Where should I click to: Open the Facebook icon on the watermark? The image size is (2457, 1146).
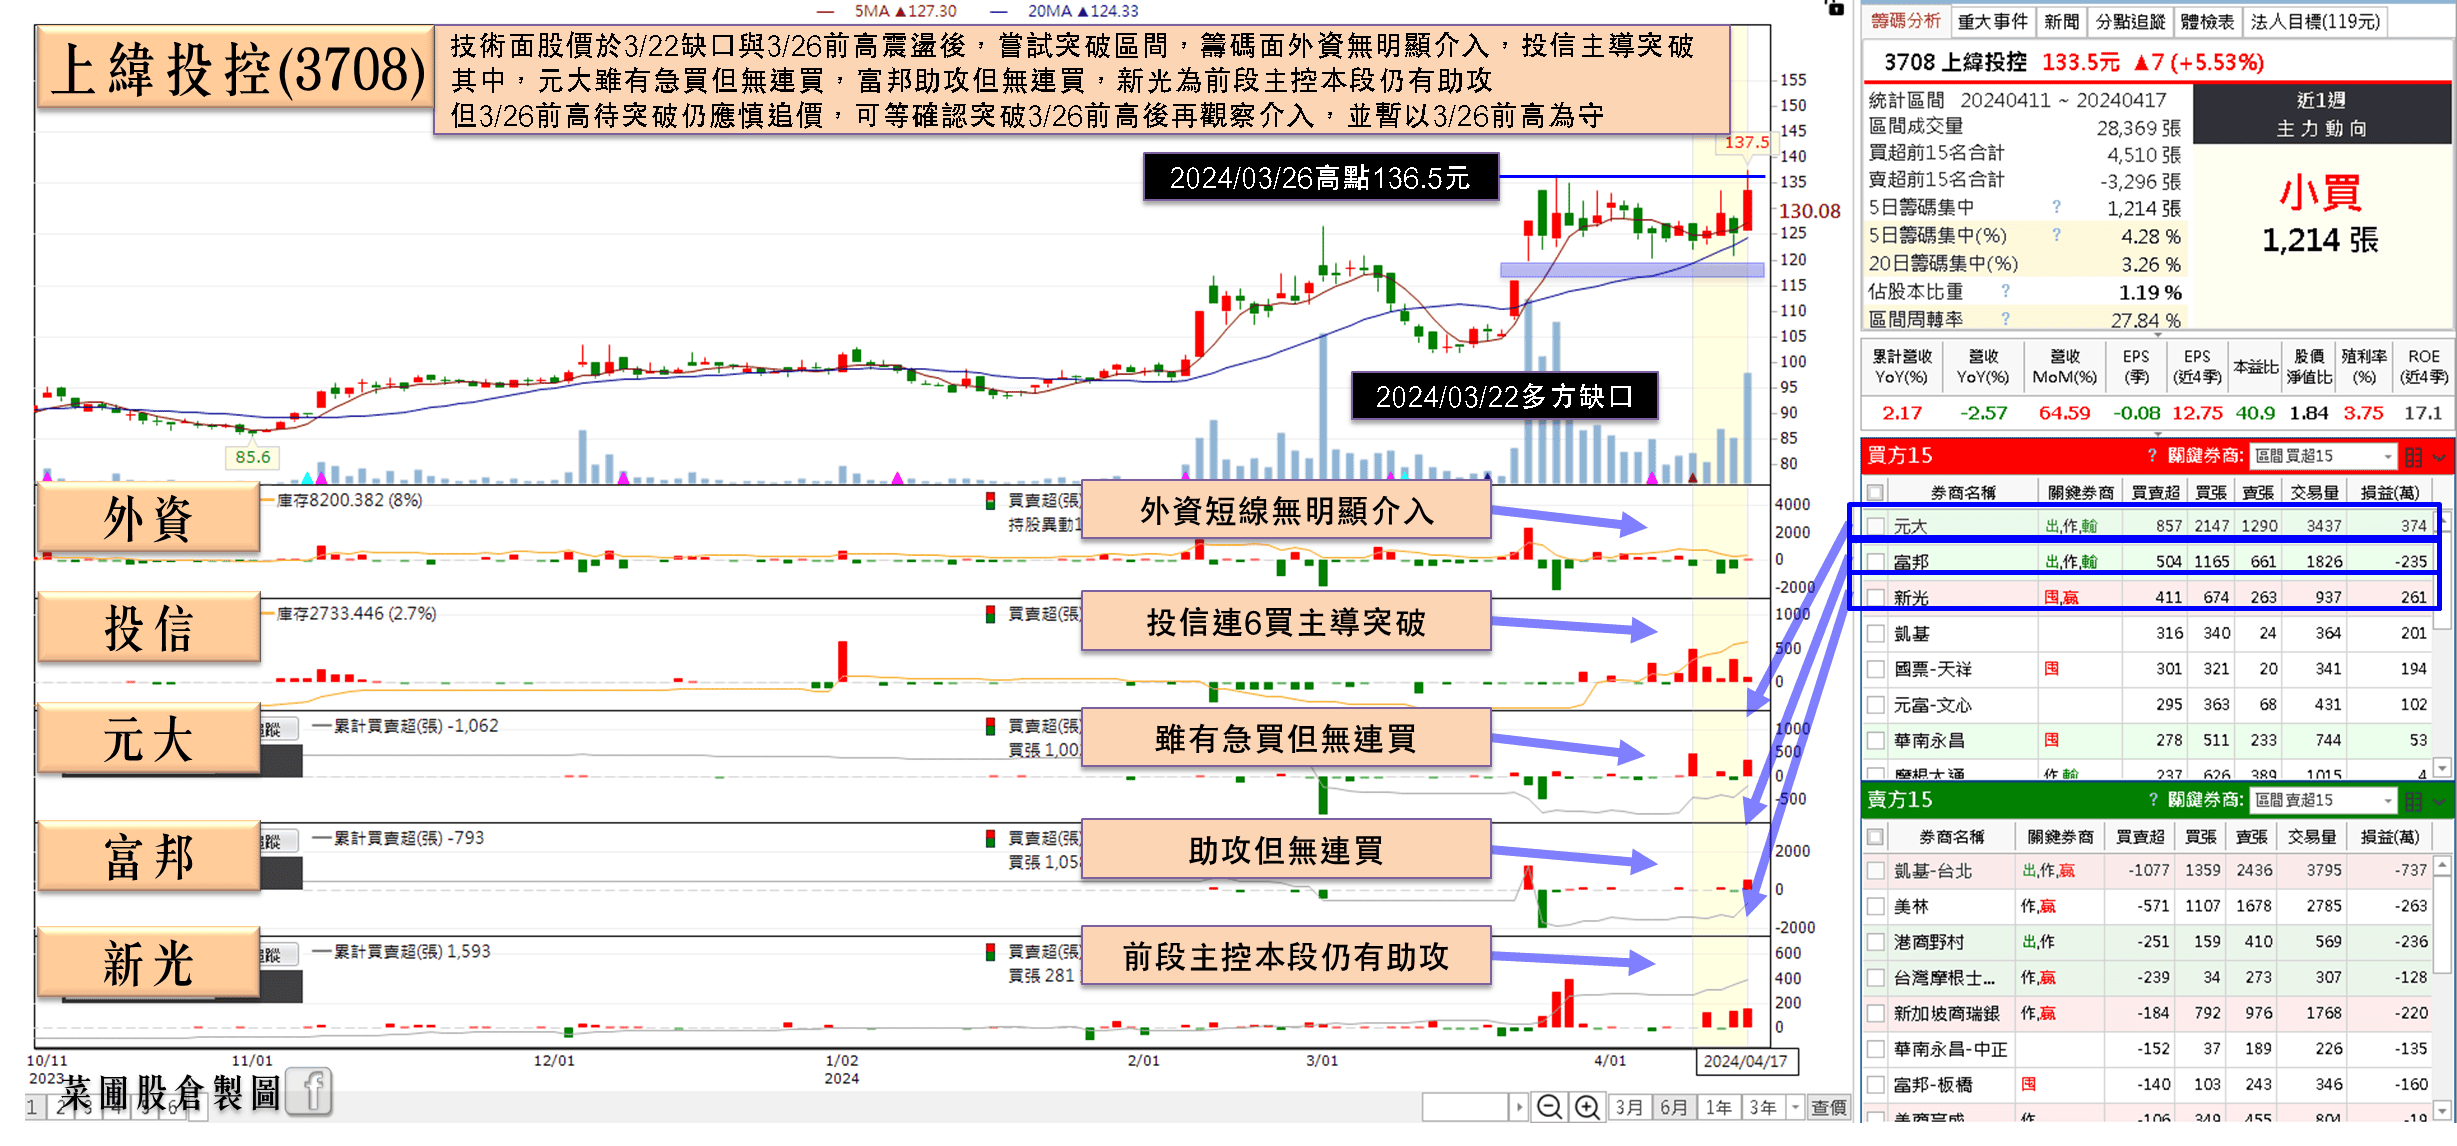click(309, 1091)
